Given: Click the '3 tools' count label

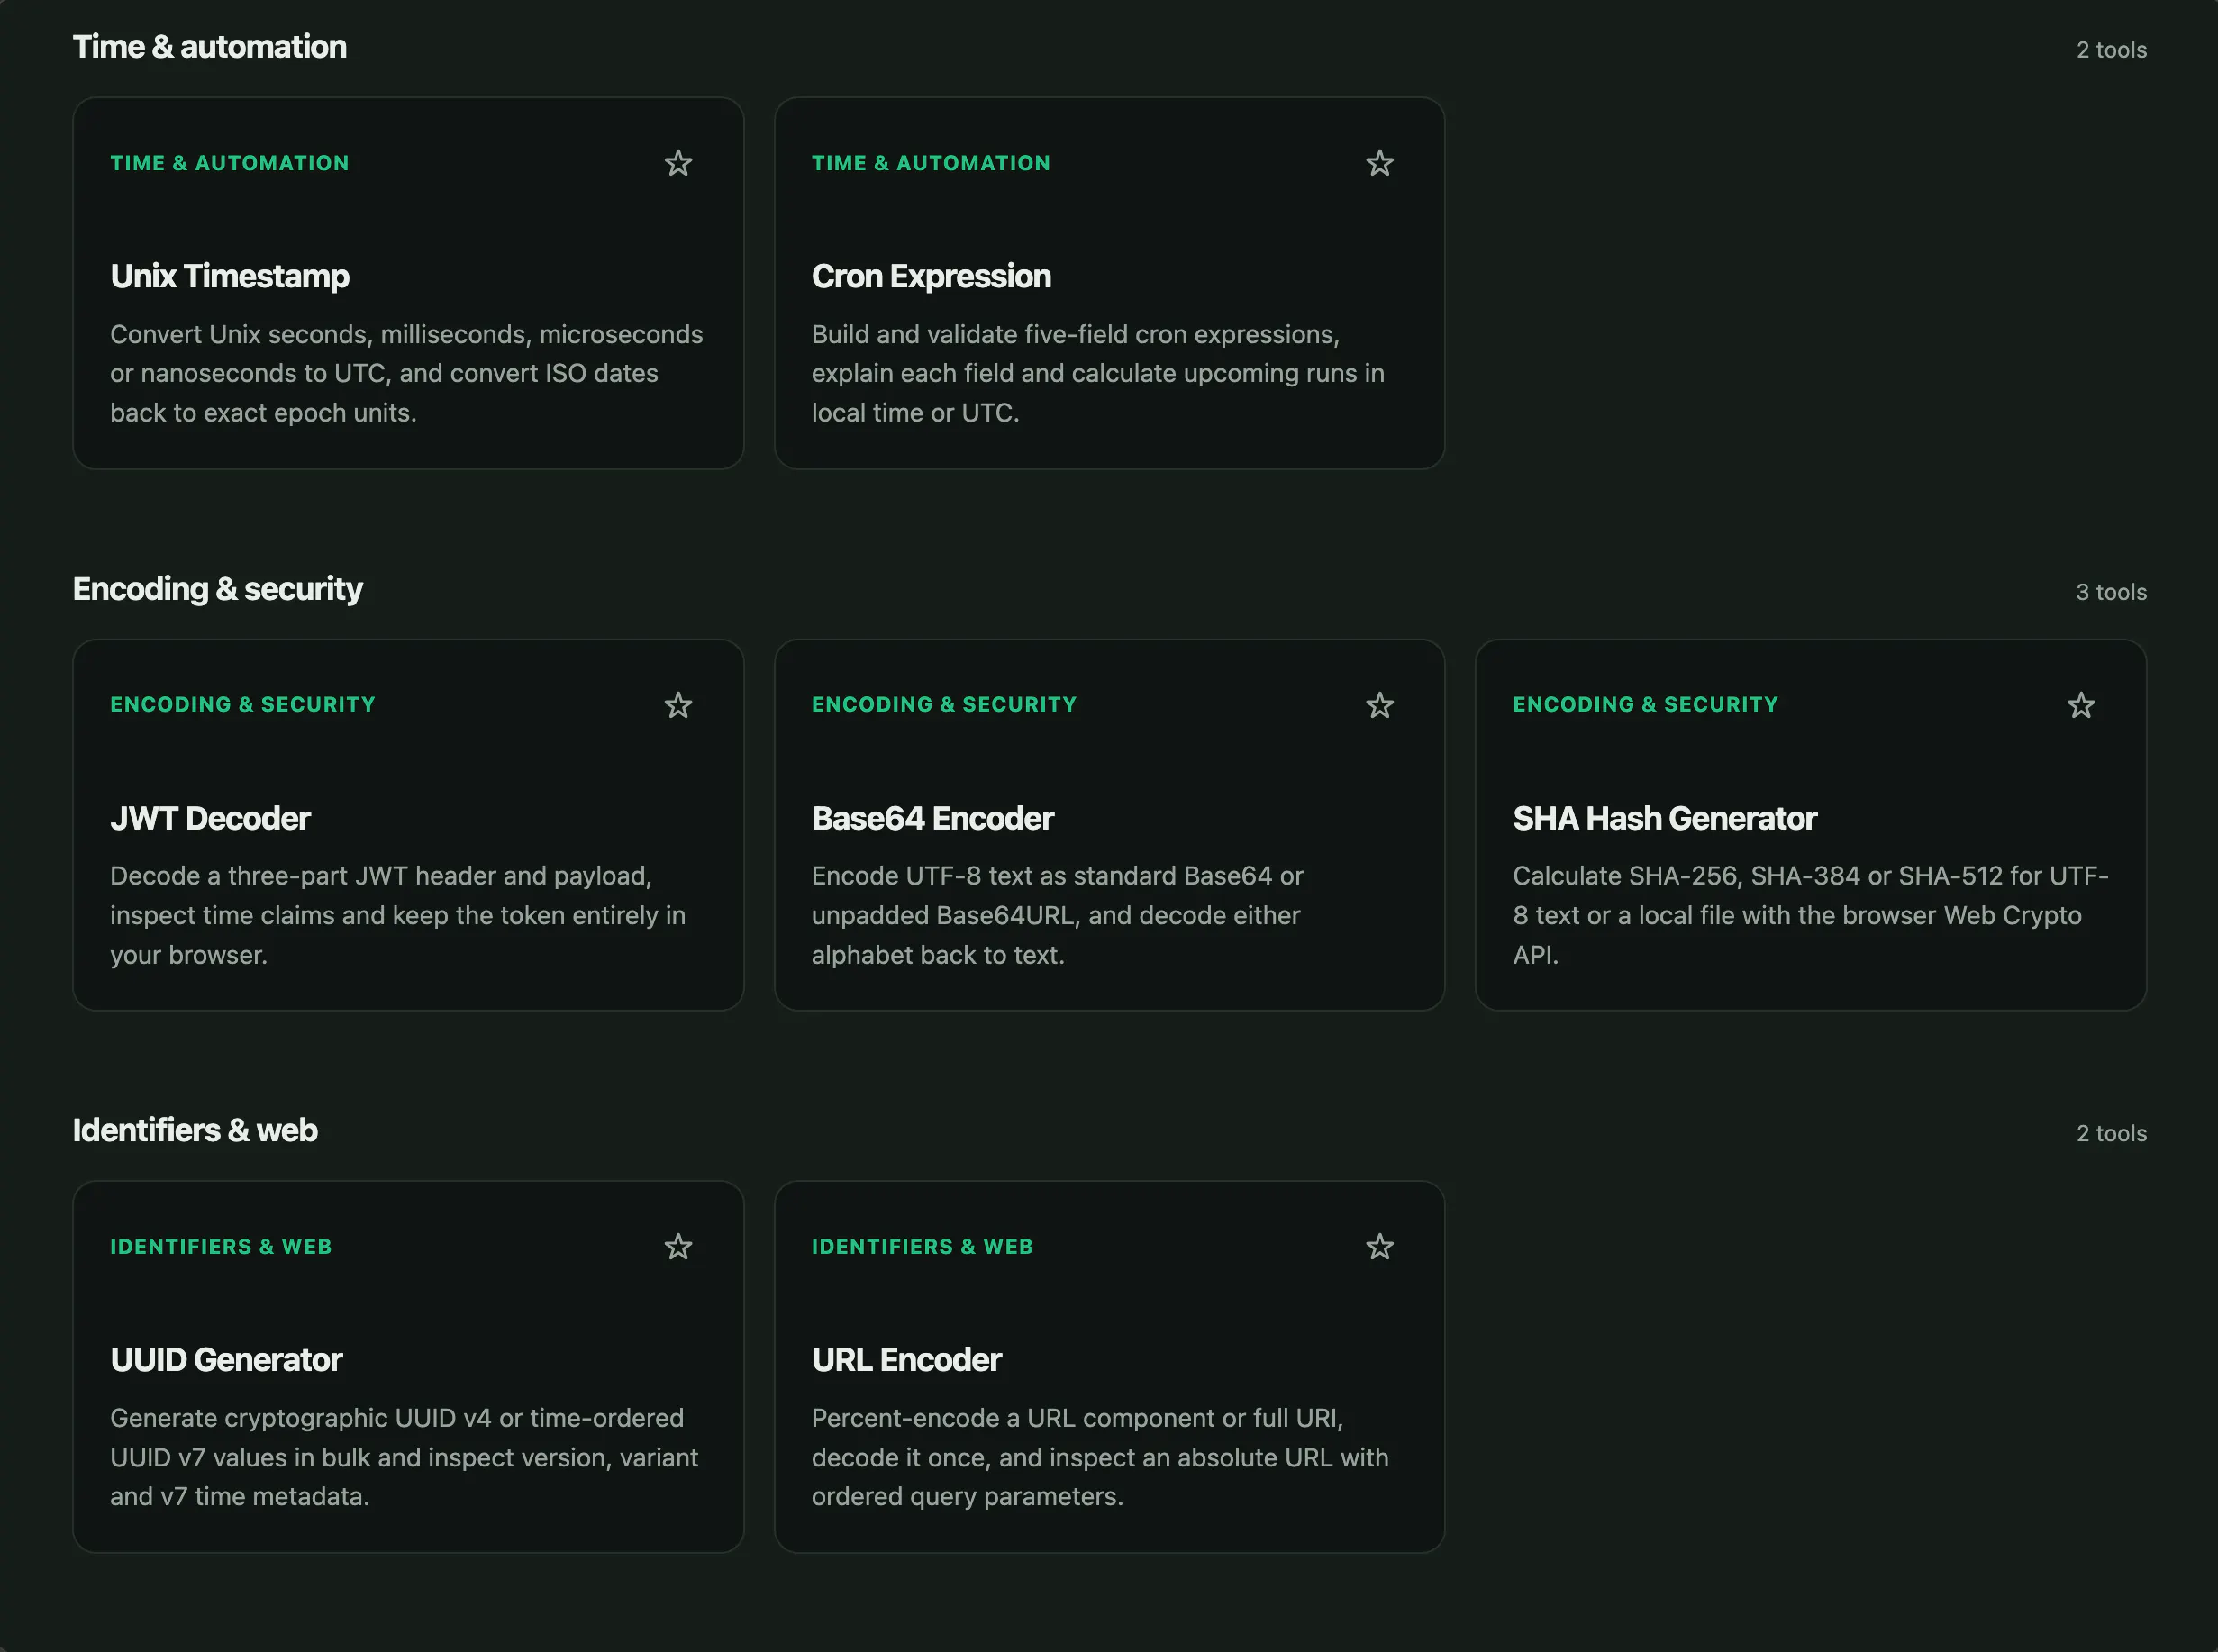Looking at the screenshot, I should pyautogui.click(x=2111, y=592).
